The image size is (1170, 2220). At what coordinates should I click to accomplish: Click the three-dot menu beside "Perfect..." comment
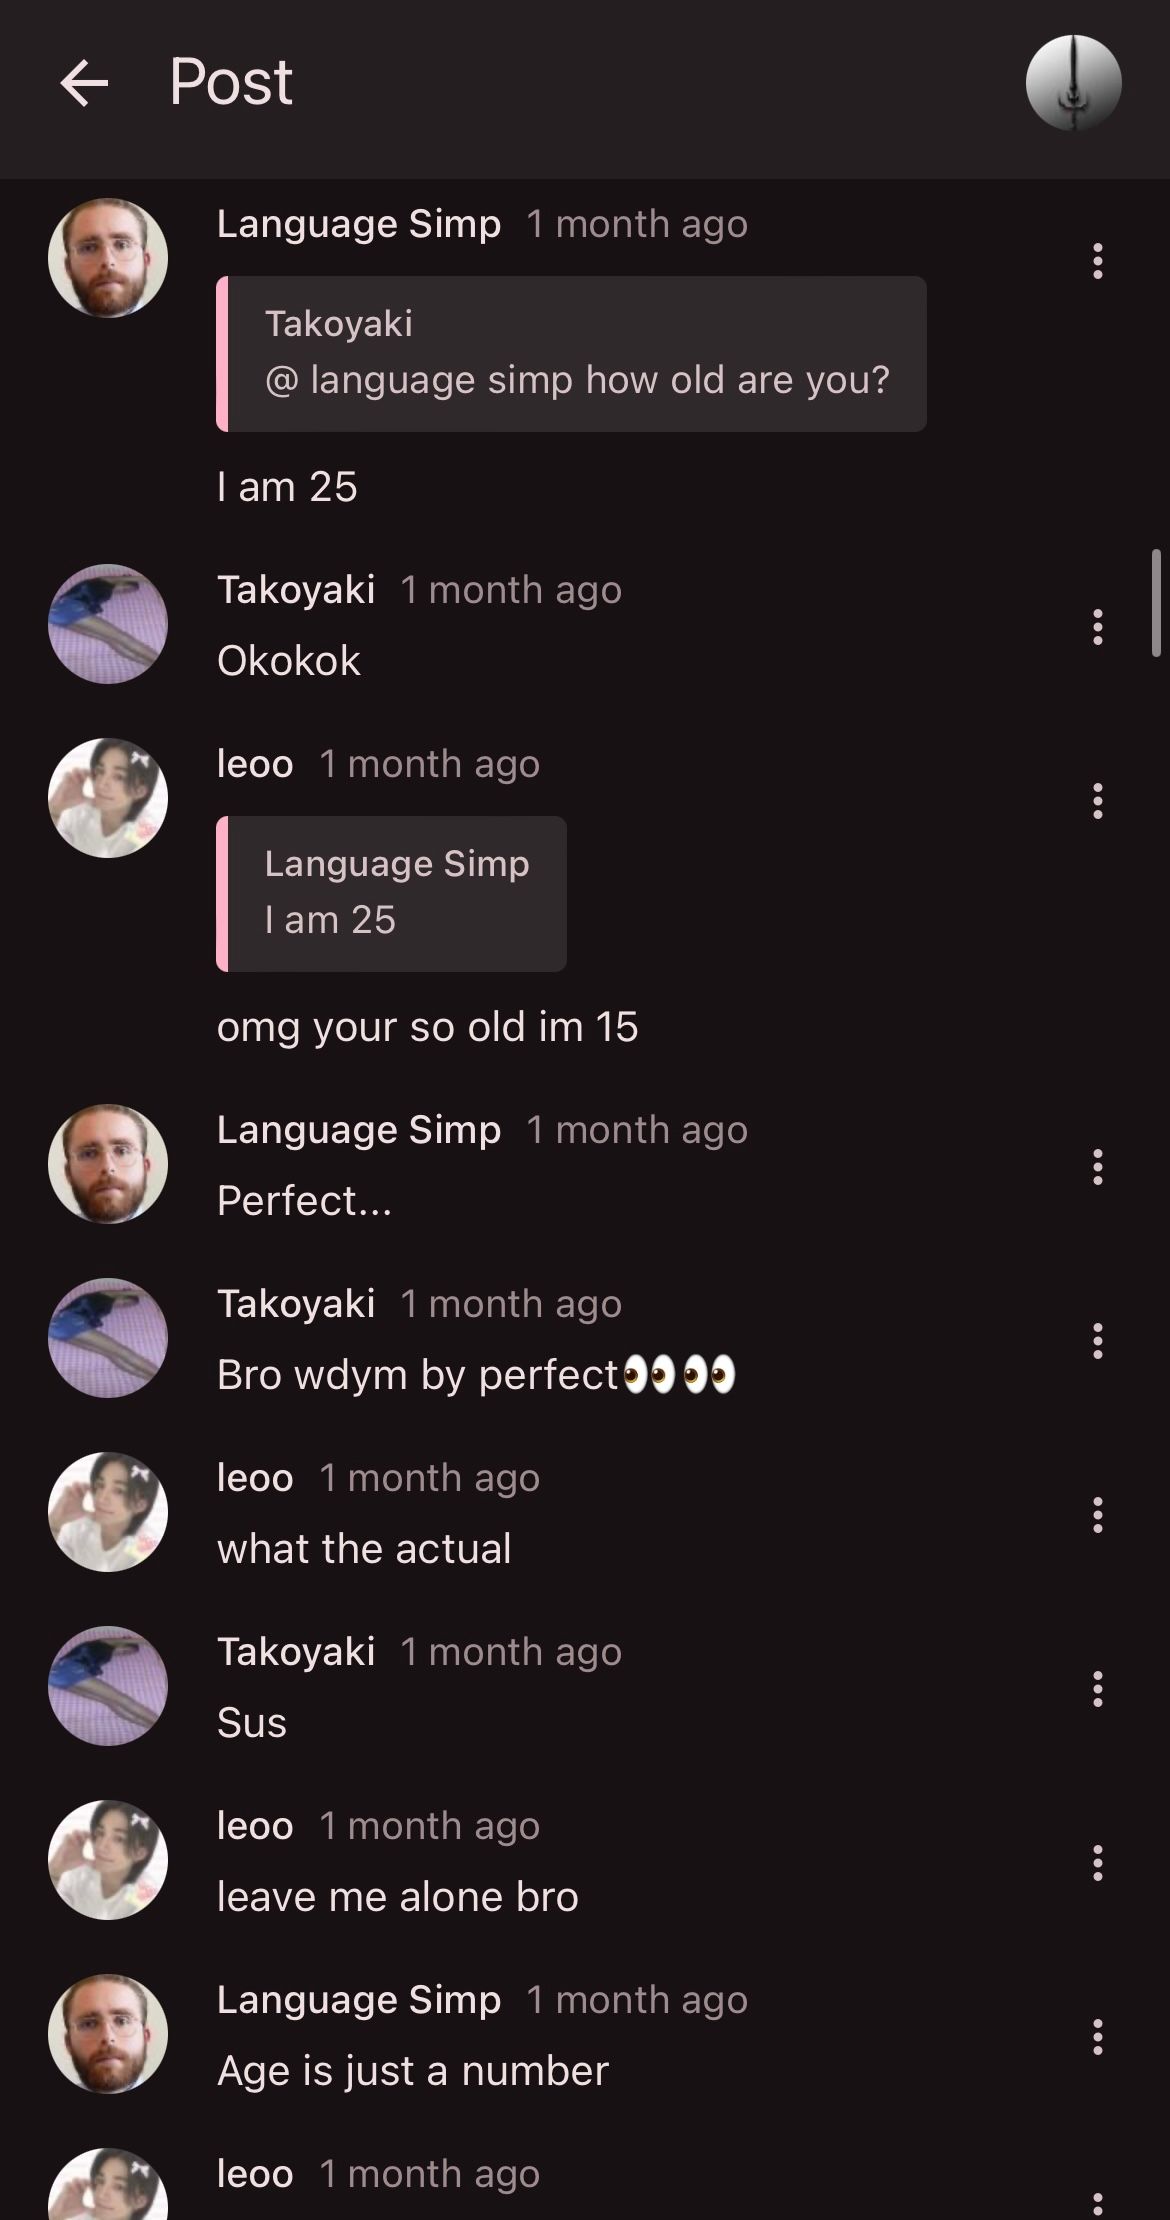point(1097,1167)
